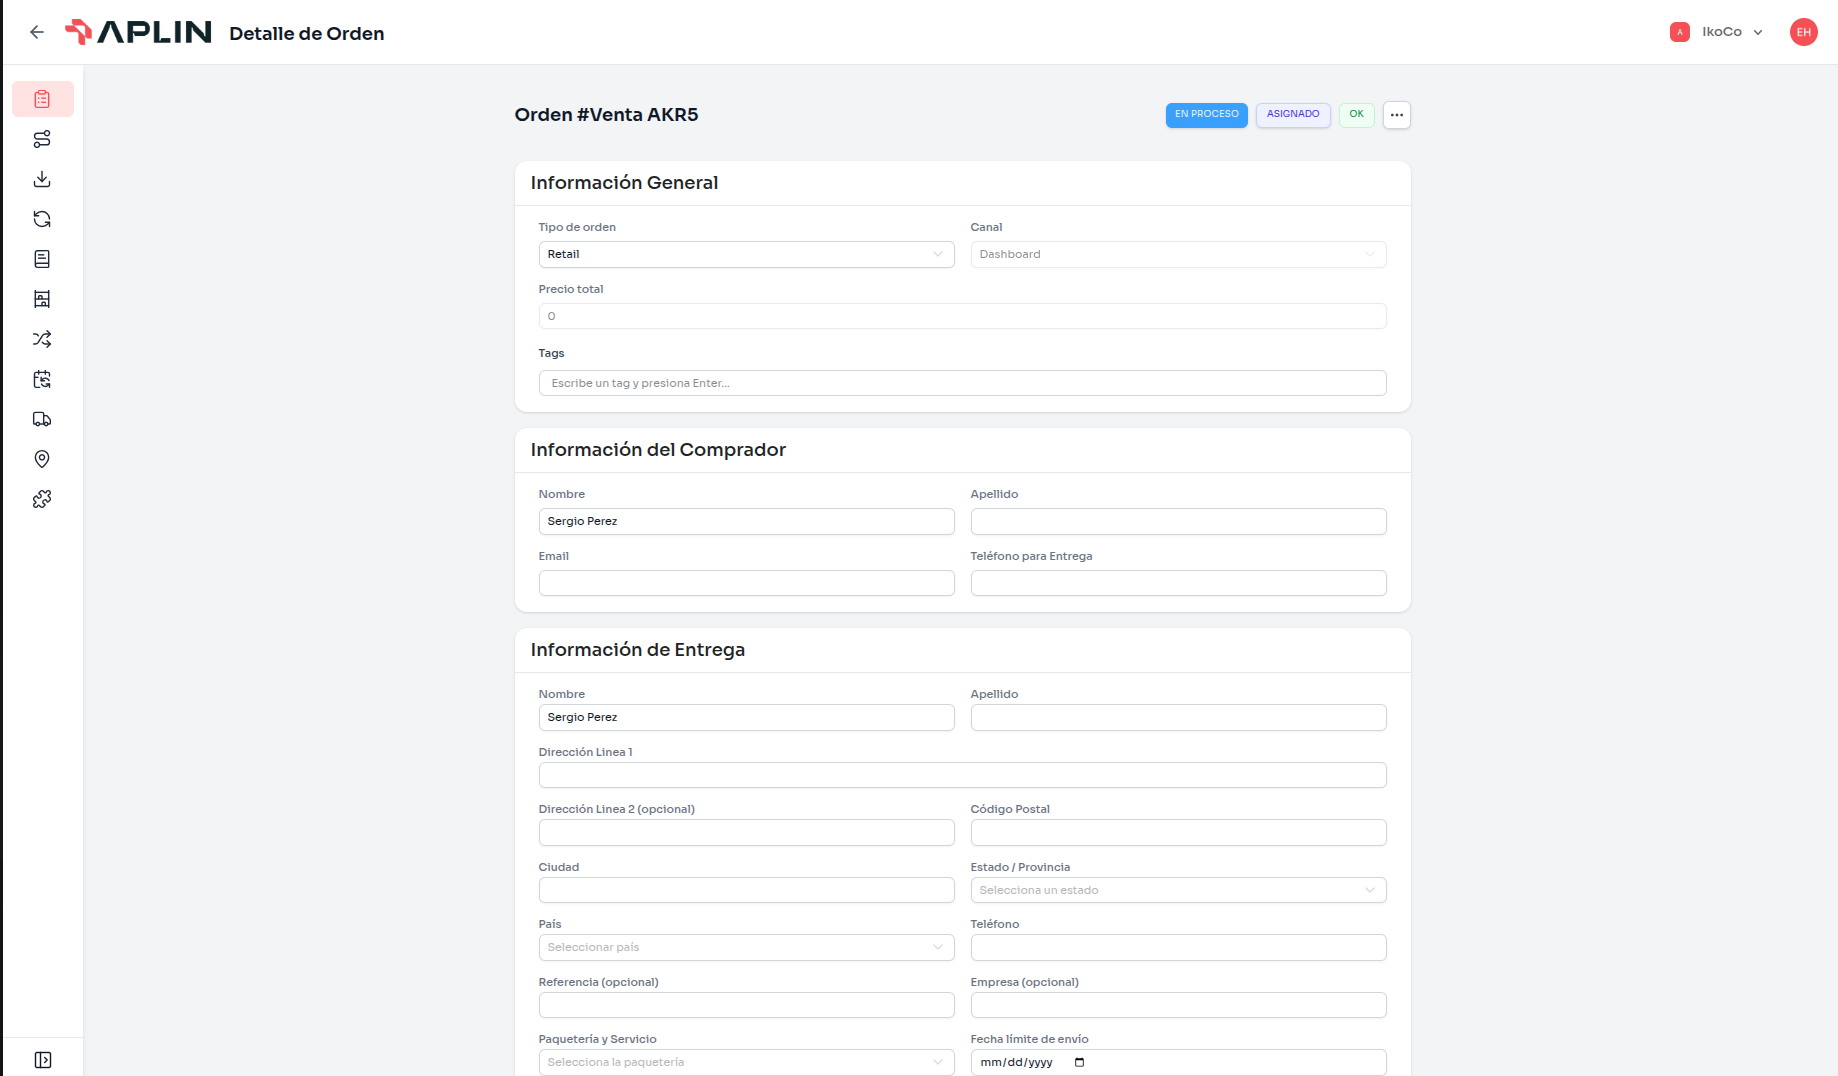This screenshot has height=1076, width=1838.
Task: Open the orders clipboard sidebar icon
Action: tap(42, 99)
